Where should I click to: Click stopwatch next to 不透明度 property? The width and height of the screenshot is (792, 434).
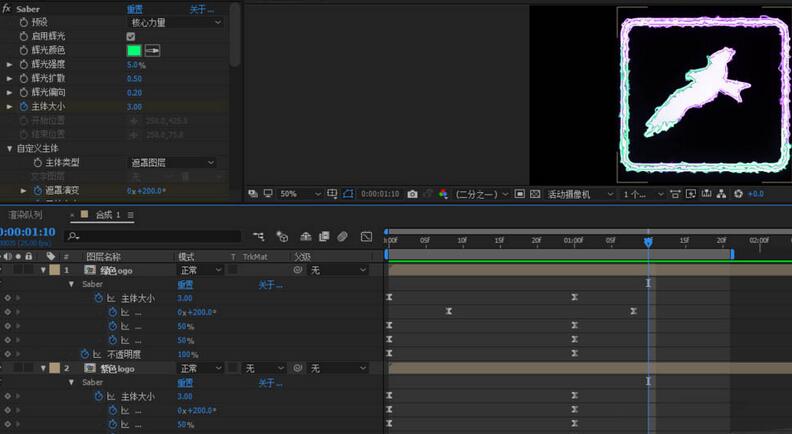coord(83,354)
